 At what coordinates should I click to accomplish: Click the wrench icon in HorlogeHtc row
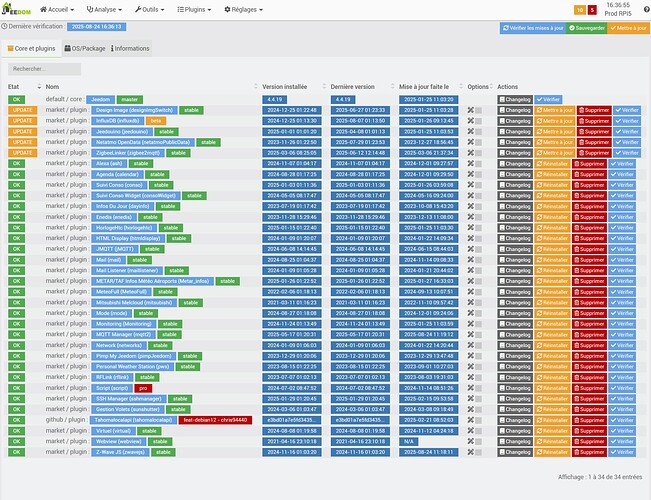[x=470, y=228]
